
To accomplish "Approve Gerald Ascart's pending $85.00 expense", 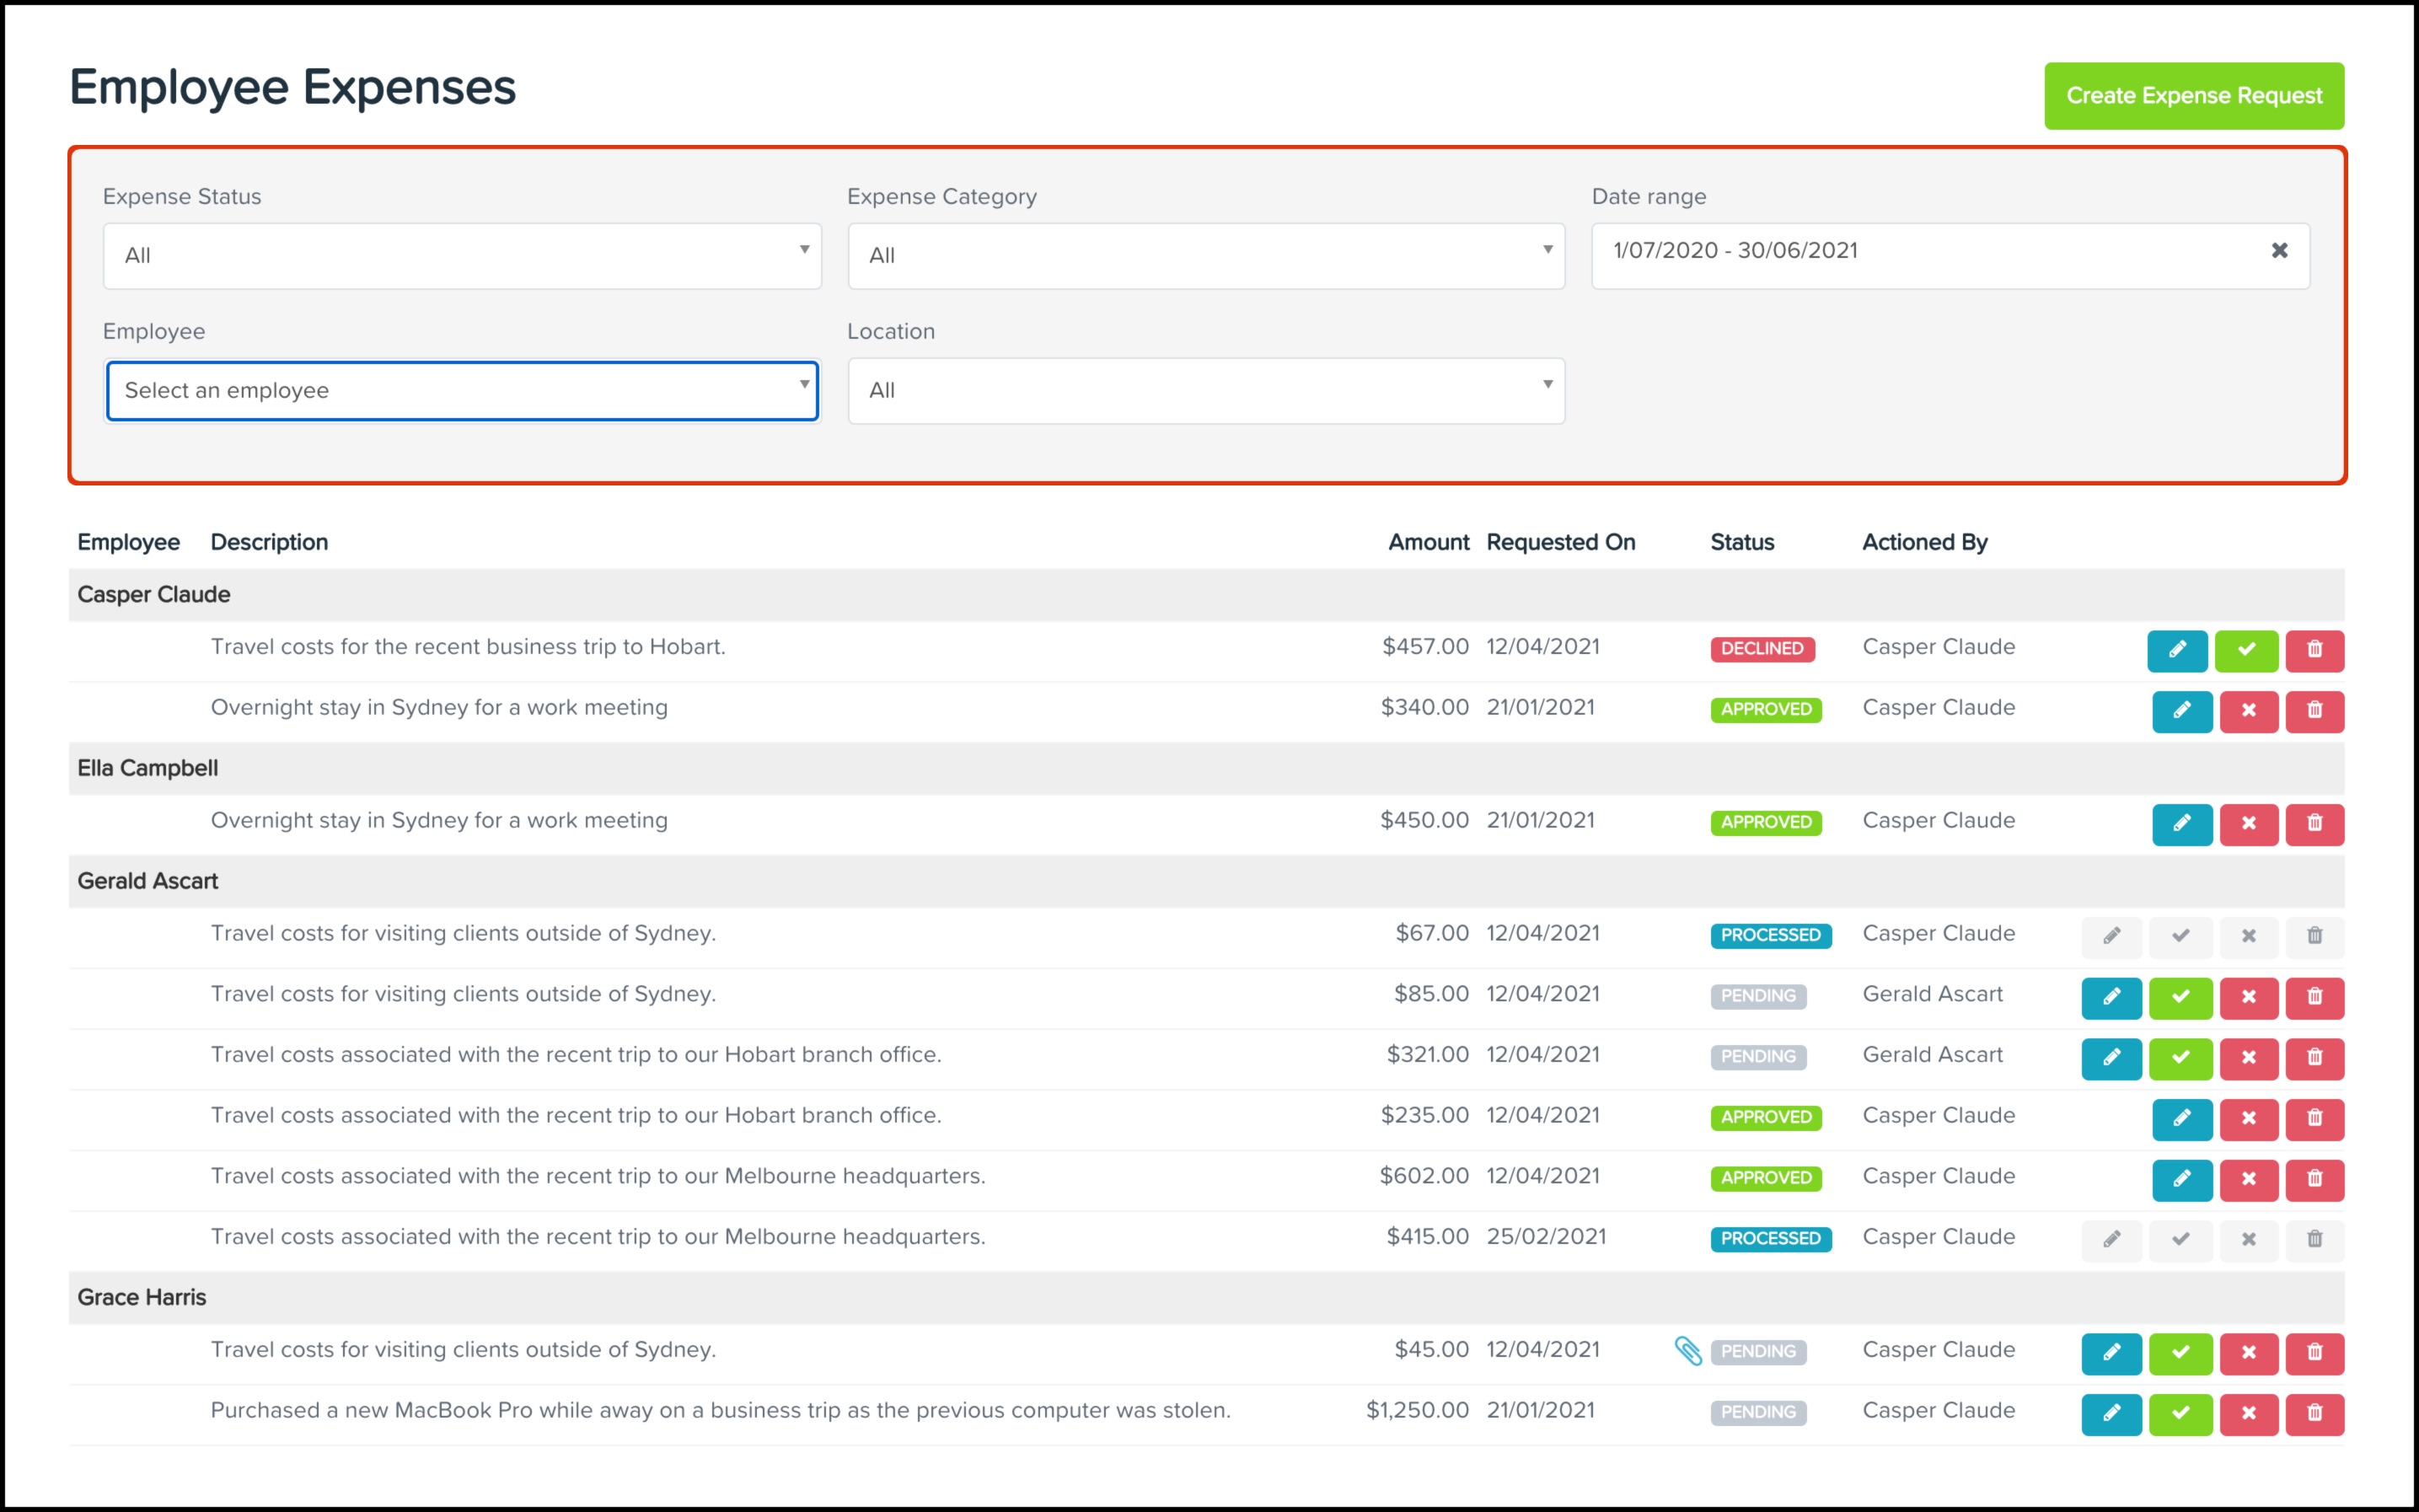I will pos(2180,997).
